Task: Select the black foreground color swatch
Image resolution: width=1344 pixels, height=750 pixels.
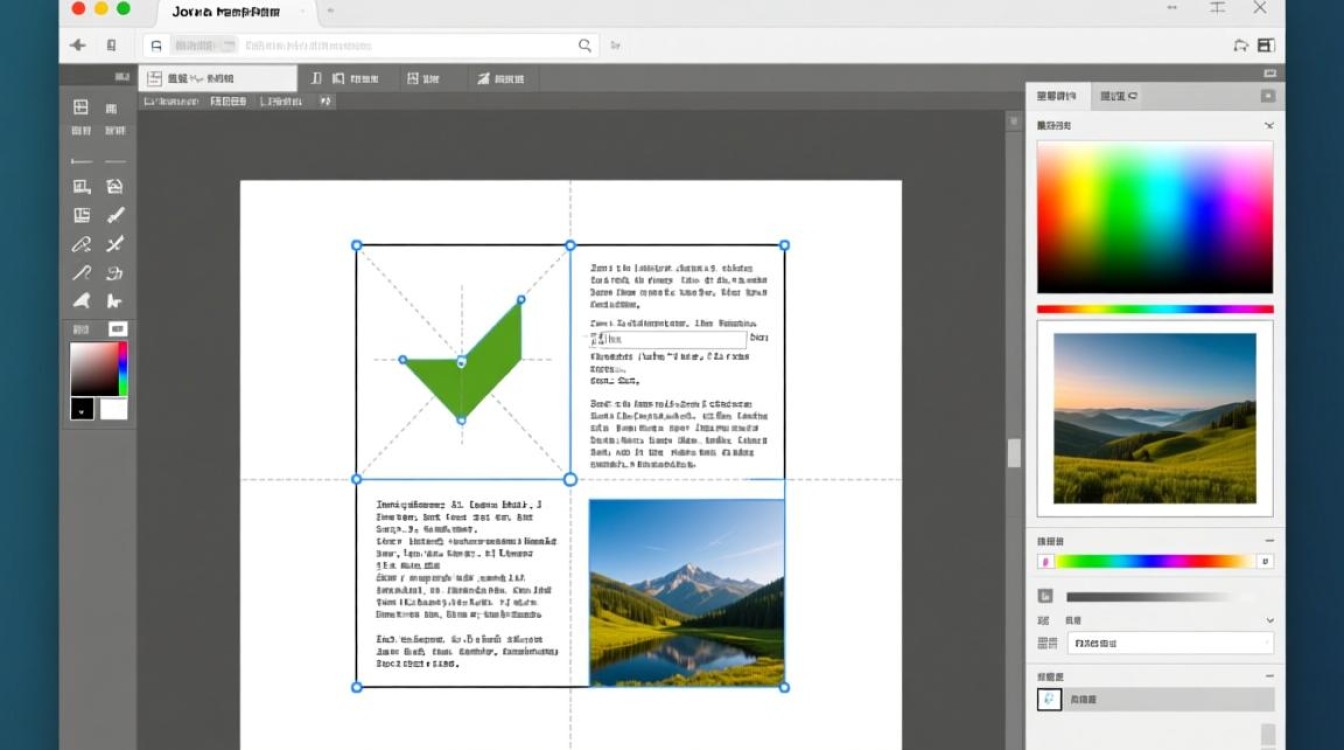Action: [82, 408]
